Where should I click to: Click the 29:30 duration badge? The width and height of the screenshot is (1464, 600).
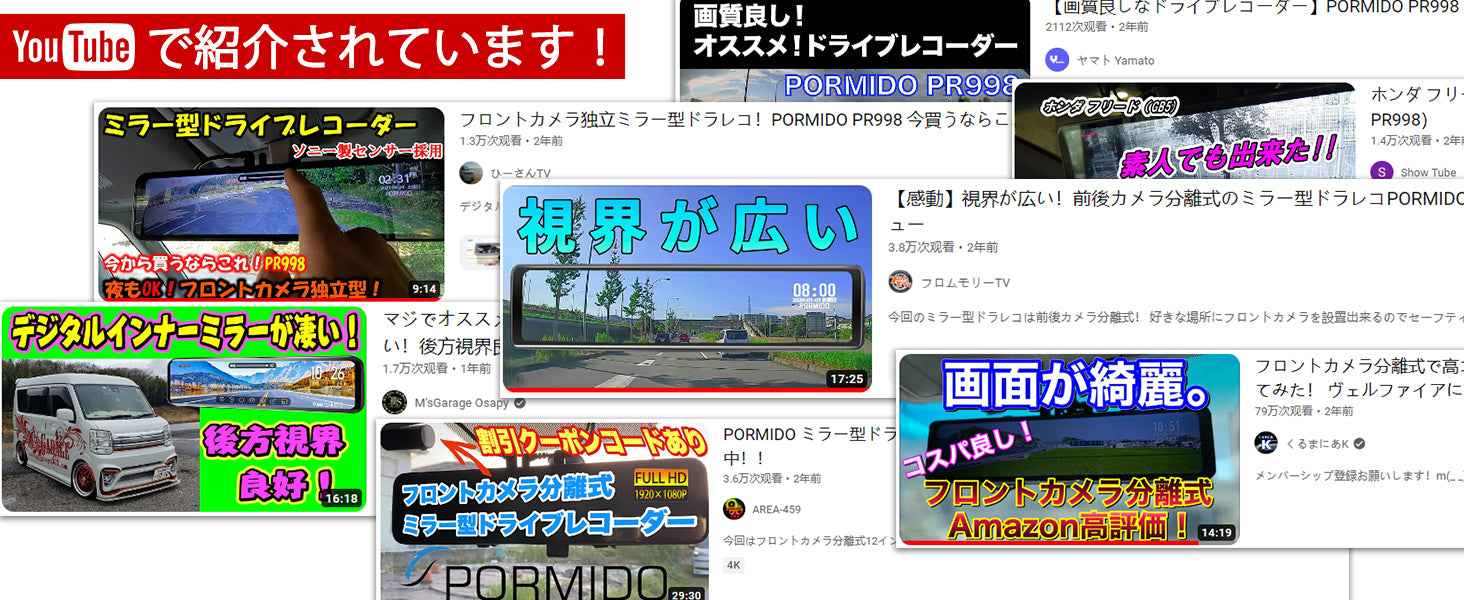coord(686,593)
